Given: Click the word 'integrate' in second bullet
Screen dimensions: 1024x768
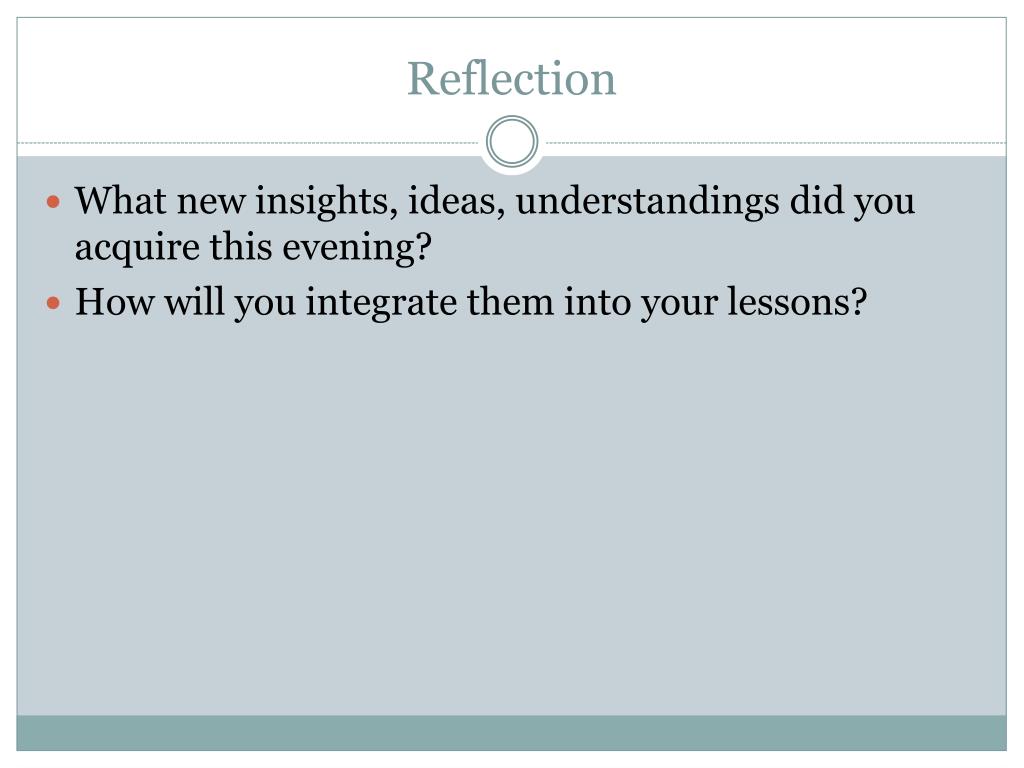Looking at the screenshot, I should pyautogui.click(x=381, y=303).
